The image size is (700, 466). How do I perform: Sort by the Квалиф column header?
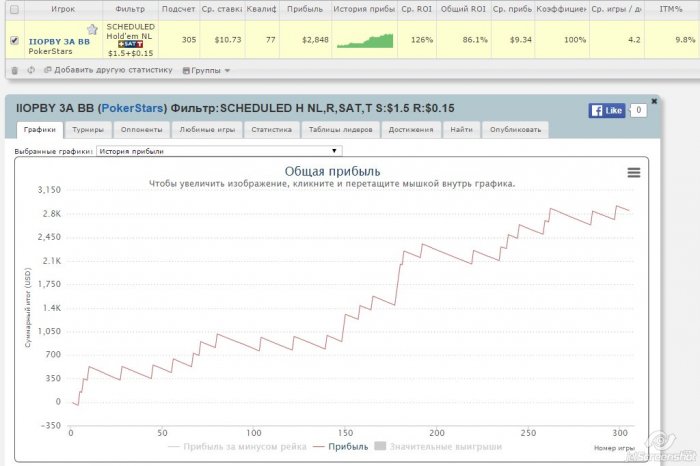click(262, 9)
